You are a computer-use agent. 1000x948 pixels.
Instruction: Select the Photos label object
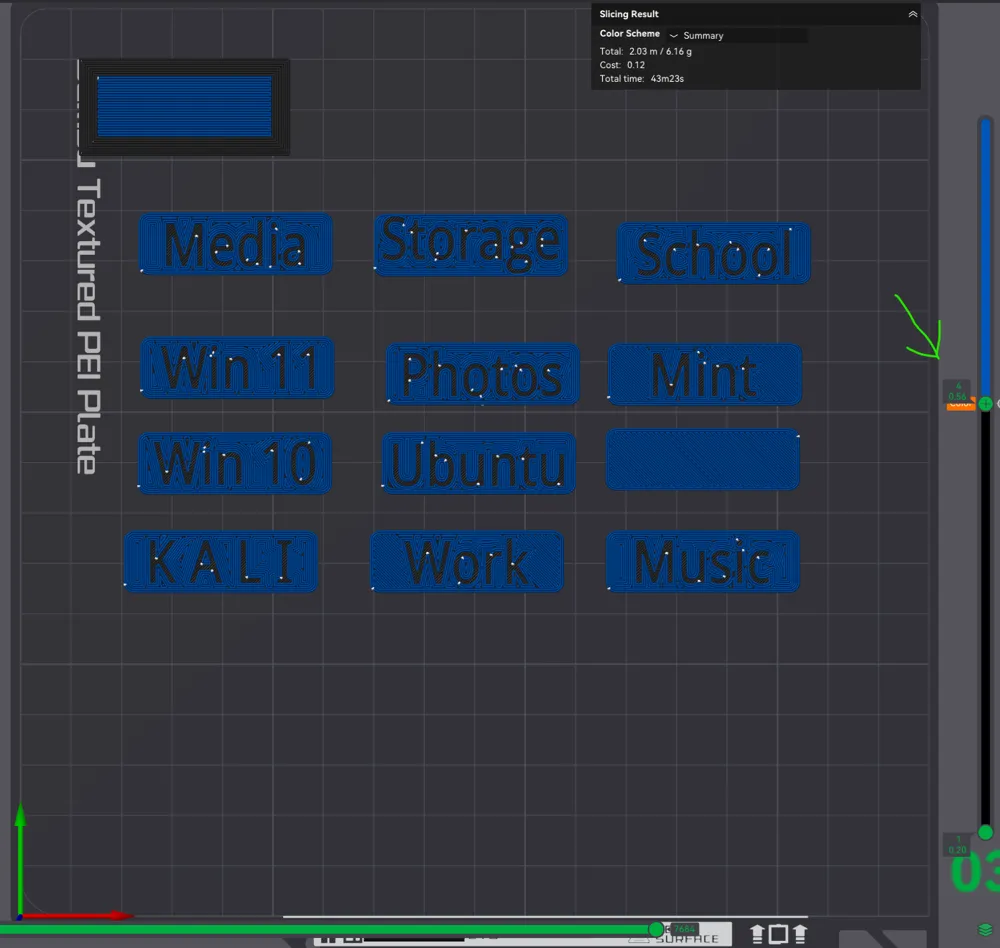tap(483, 374)
